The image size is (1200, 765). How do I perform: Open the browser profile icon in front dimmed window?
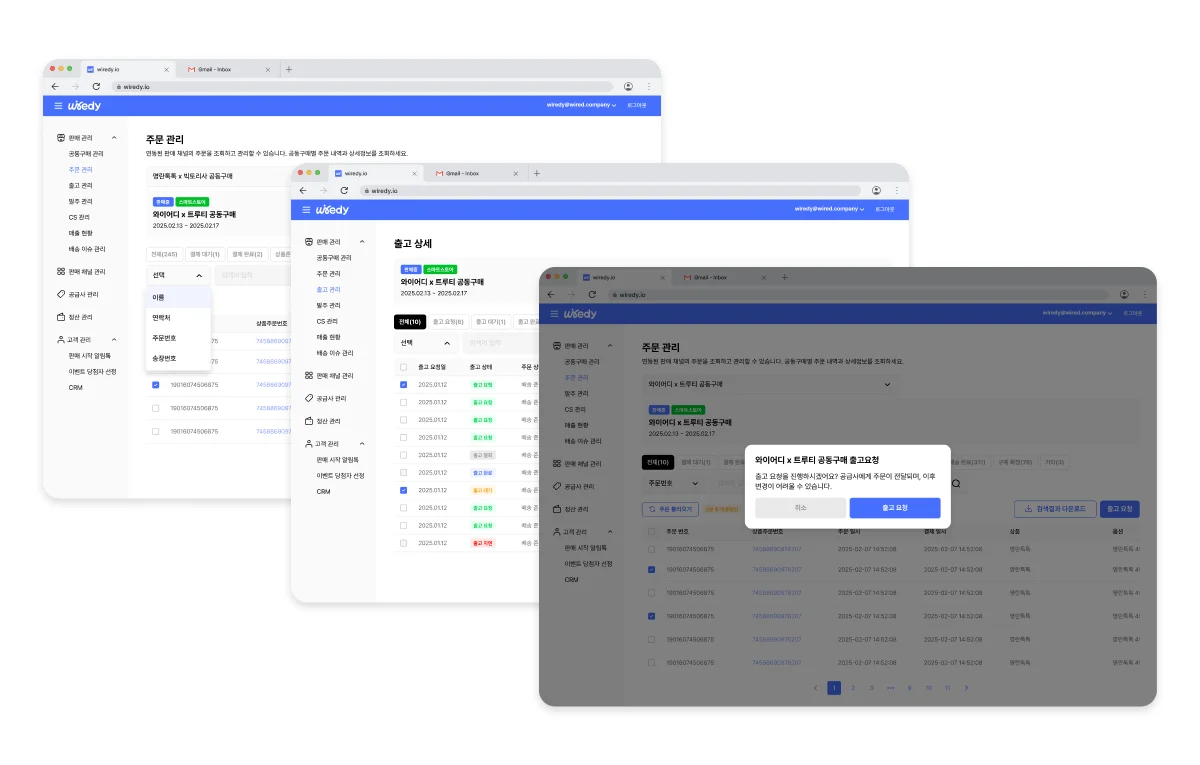[1124, 294]
